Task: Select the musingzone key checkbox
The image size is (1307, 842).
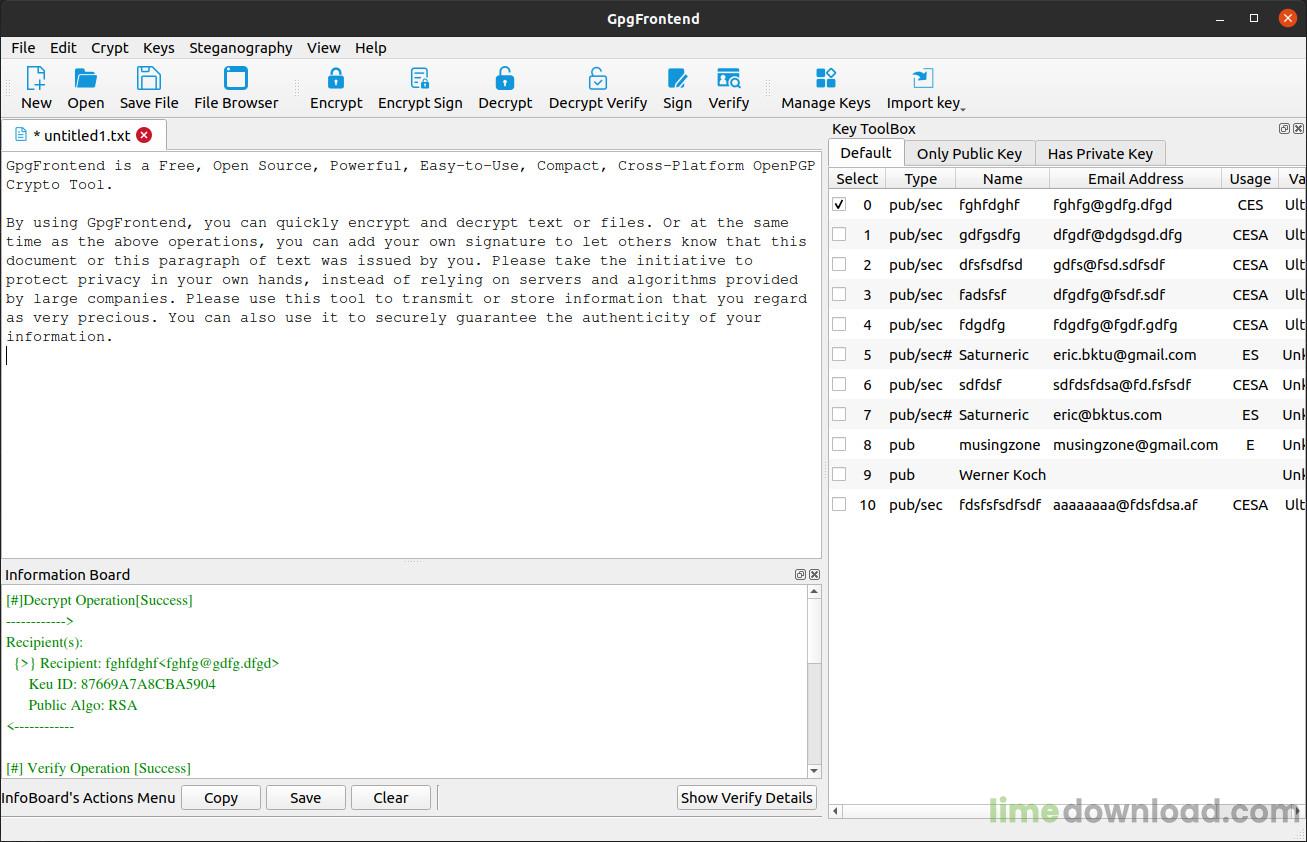Action: pyautogui.click(x=839, y=444)
